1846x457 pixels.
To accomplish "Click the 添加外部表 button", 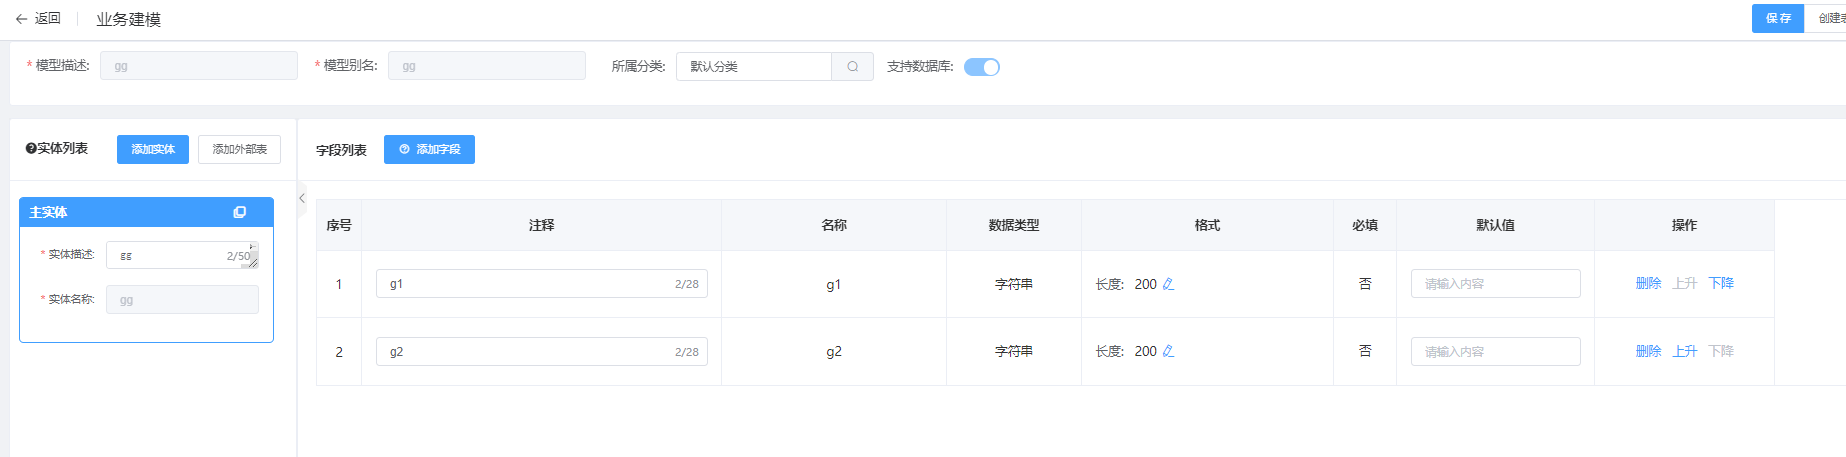I will [239, 149].
